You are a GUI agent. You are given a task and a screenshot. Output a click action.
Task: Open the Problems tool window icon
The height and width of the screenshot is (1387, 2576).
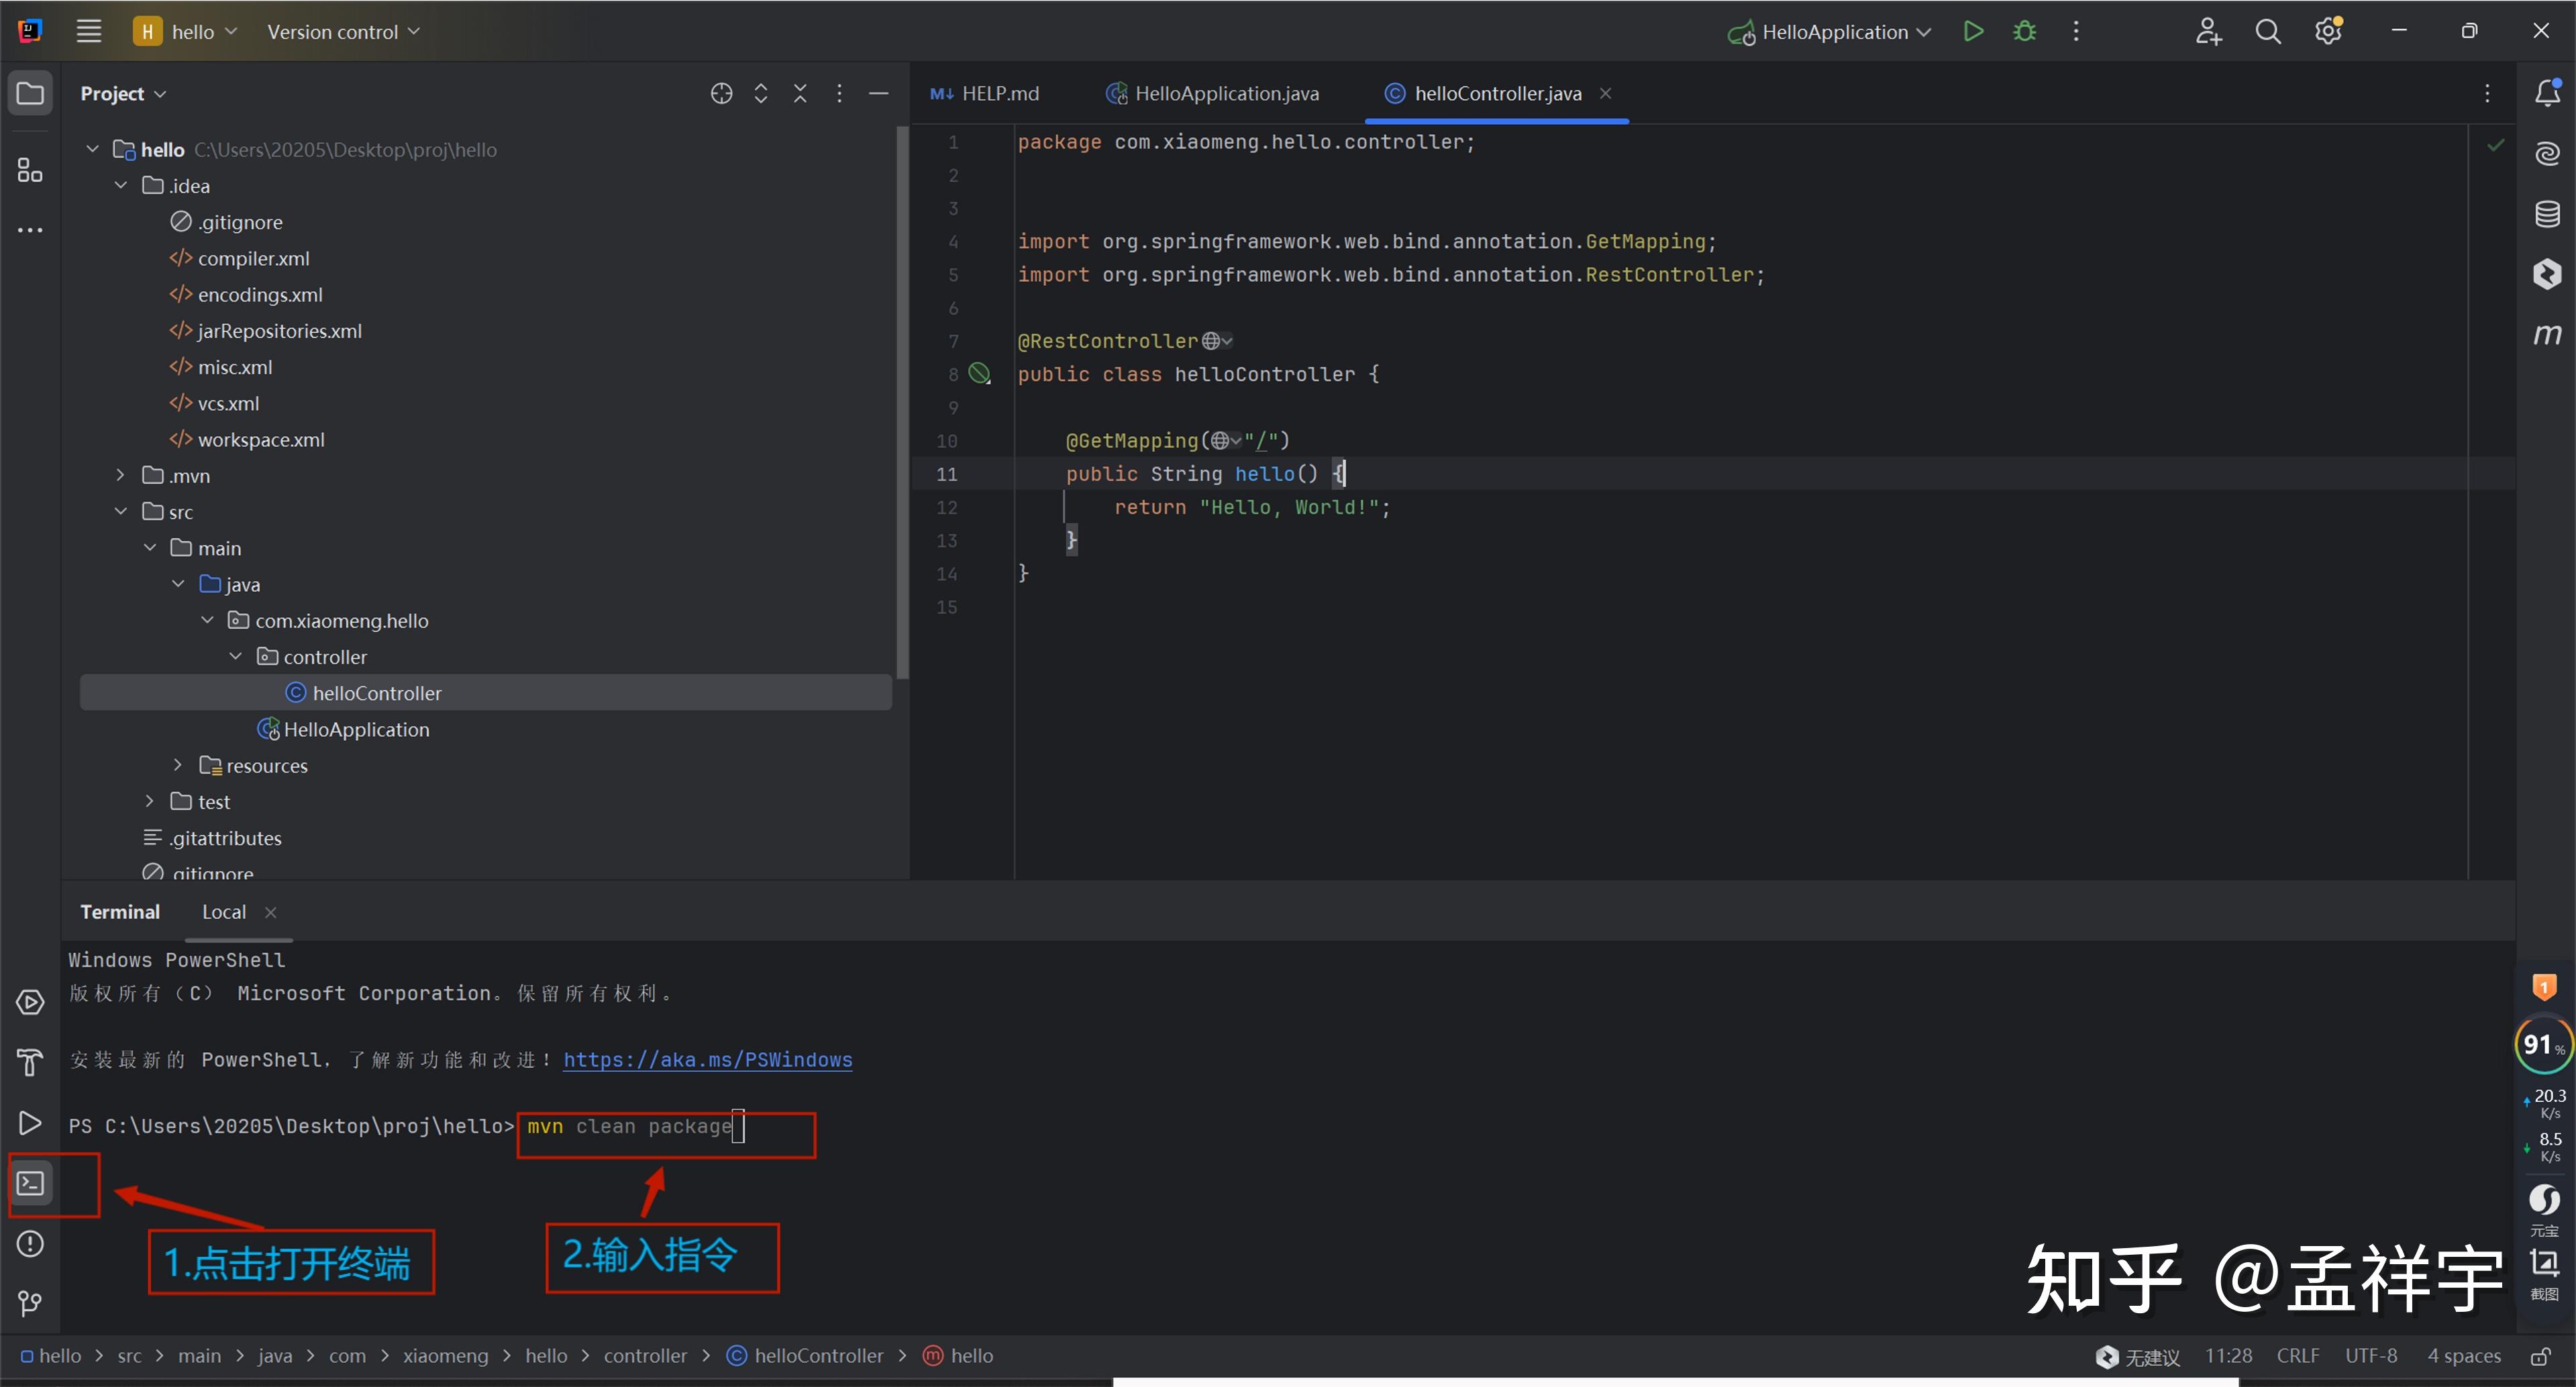(30, 1243)
